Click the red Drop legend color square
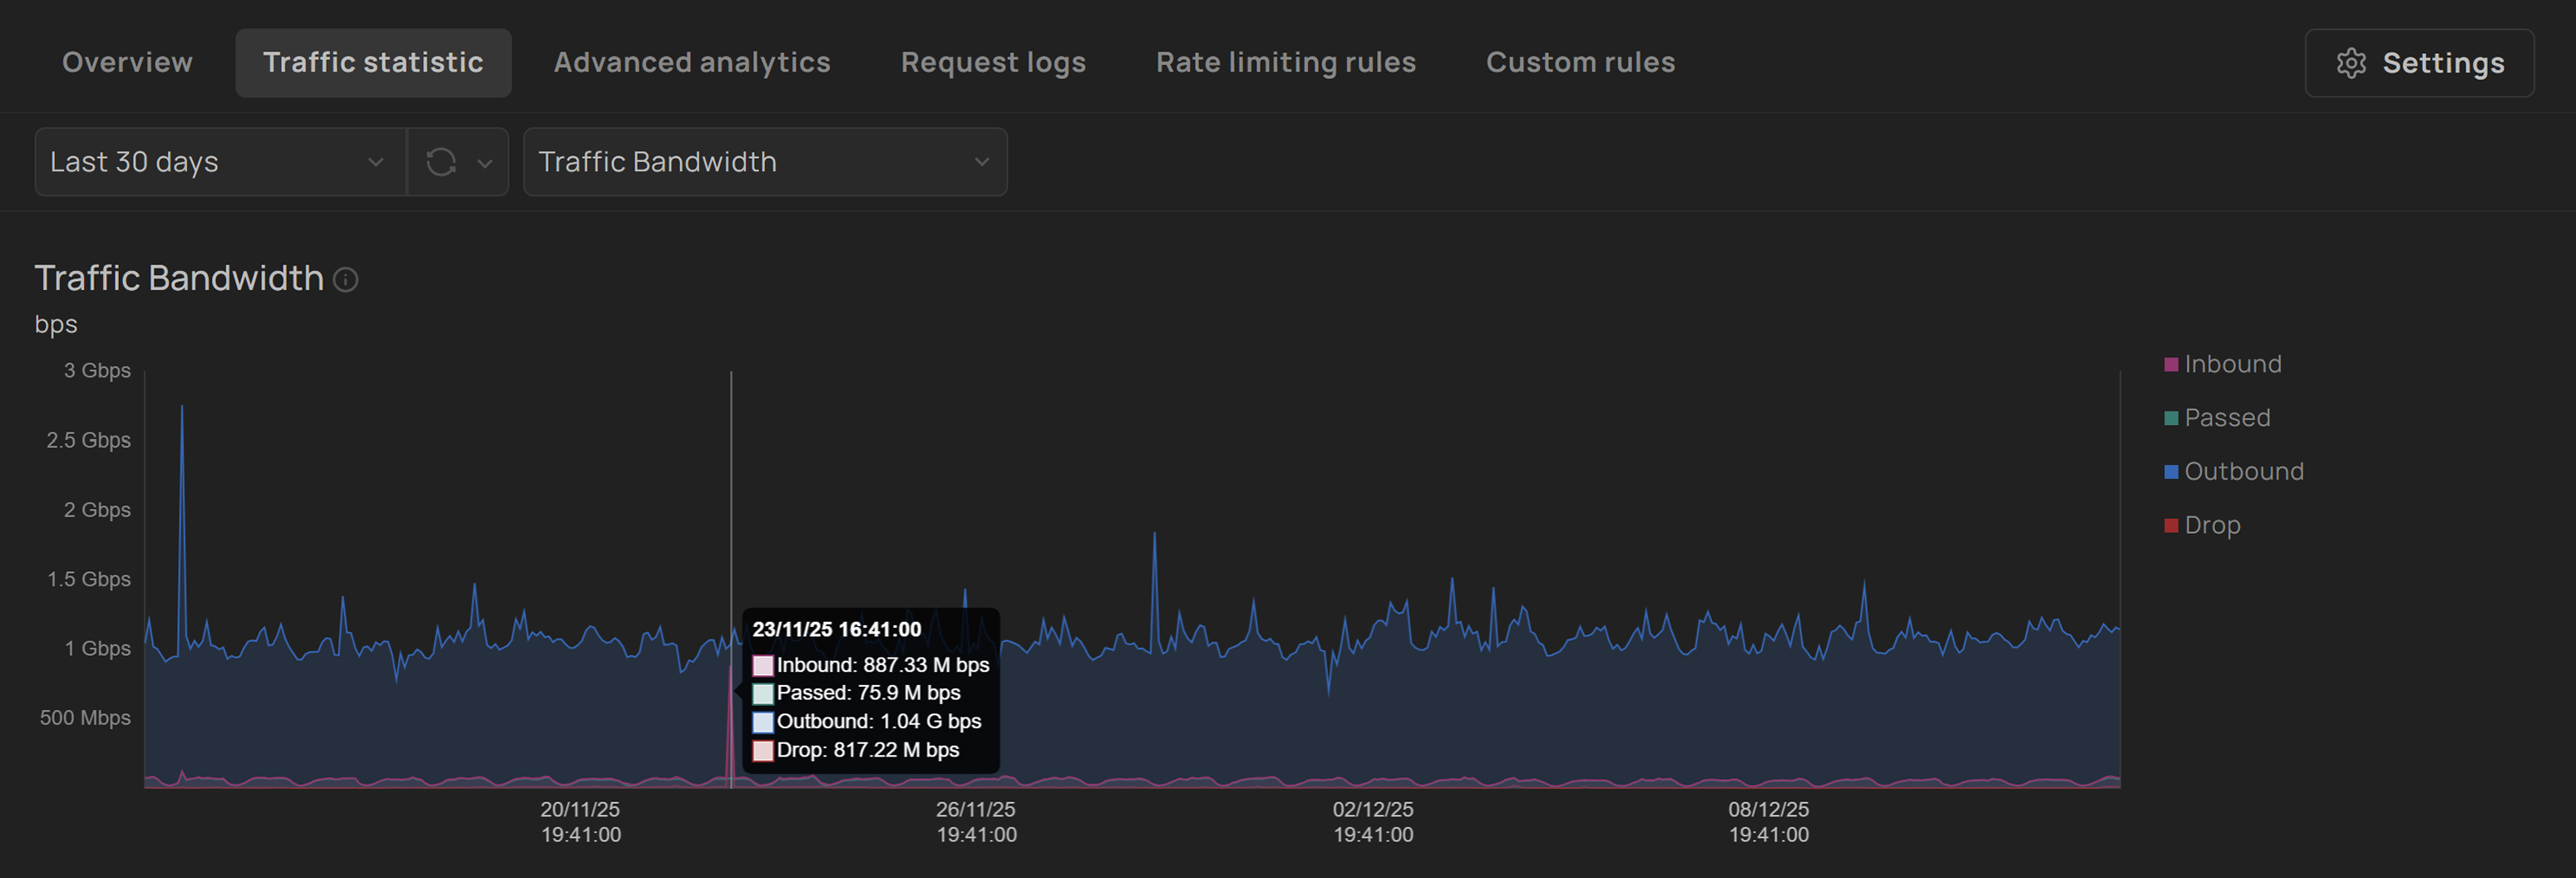 point(2171,526)
